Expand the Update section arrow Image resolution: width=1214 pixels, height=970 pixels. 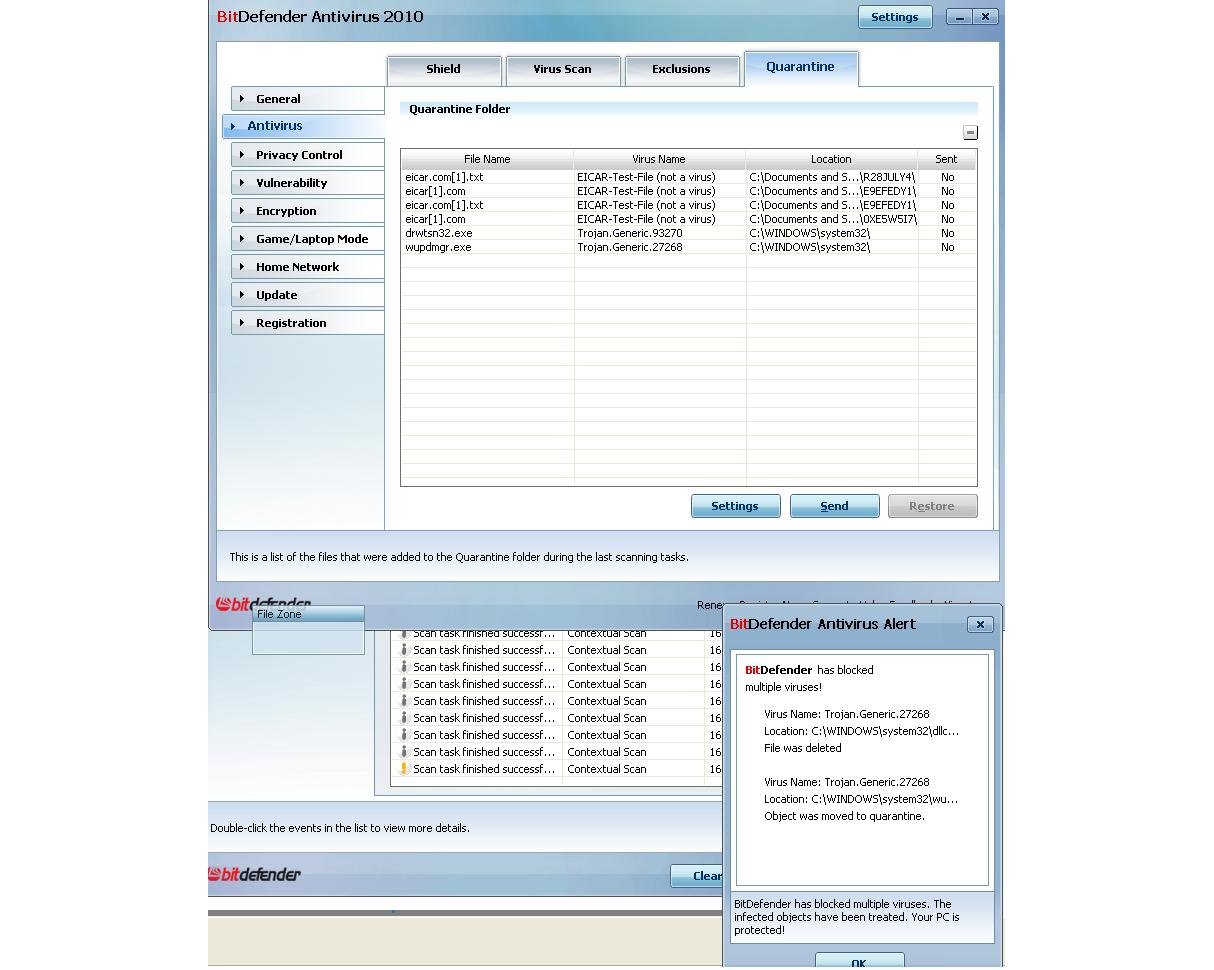pos(242,295)
